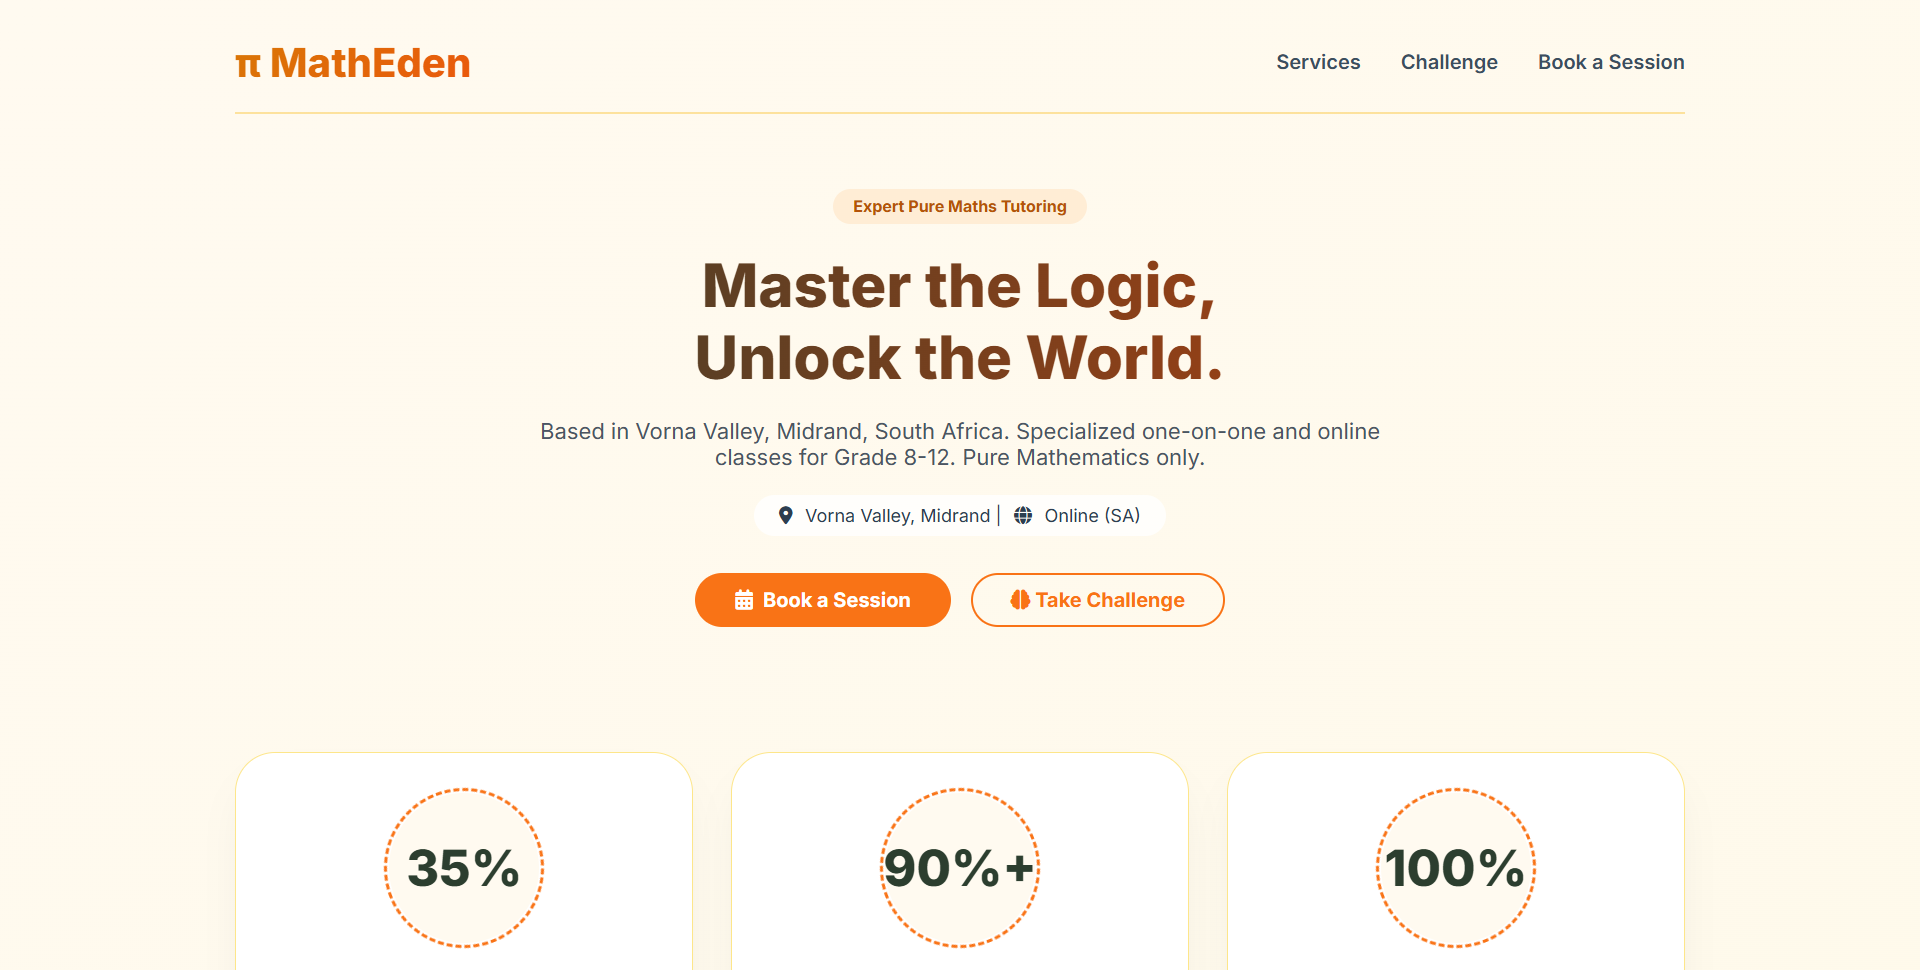Click the calendar icon on Book a Session
This screenshot has width=1920, height=970.
point(743,600)
